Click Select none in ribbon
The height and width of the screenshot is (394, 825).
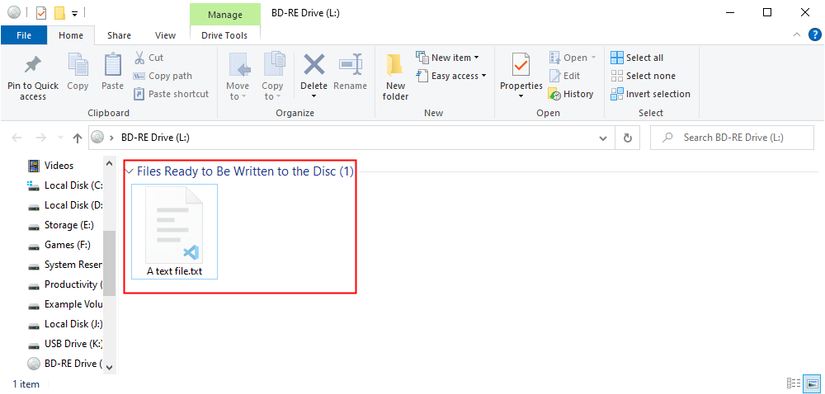tap(642, 76)
